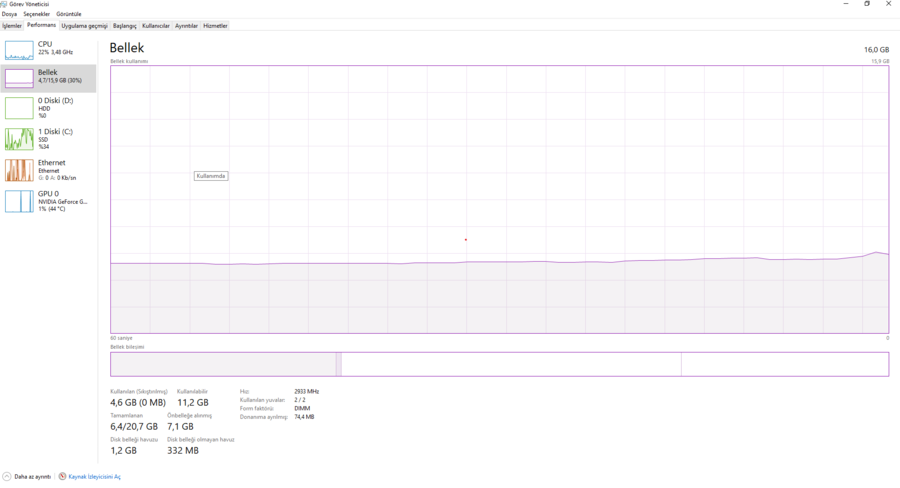This screenshot has width=900, height=488.
Task: Click the 74,4 MB hardware reserved value
Action: coord(304,417)
